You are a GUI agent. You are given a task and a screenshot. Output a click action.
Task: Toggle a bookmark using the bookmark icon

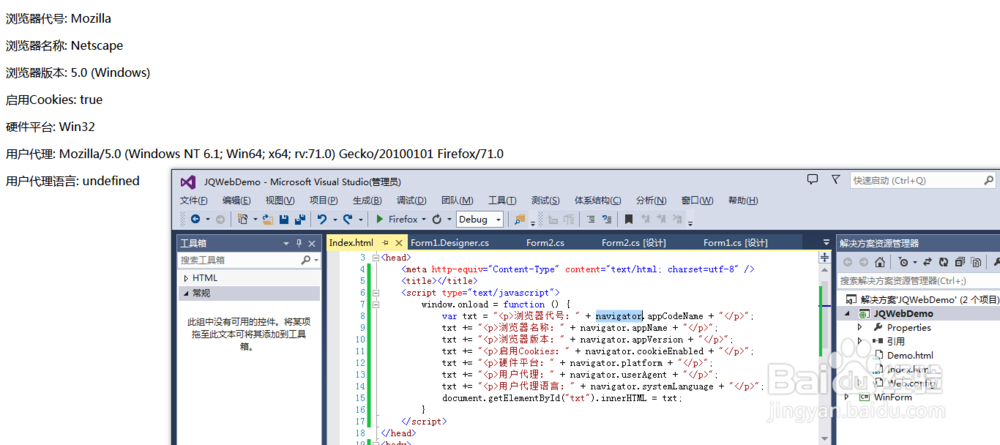[629, 219]
